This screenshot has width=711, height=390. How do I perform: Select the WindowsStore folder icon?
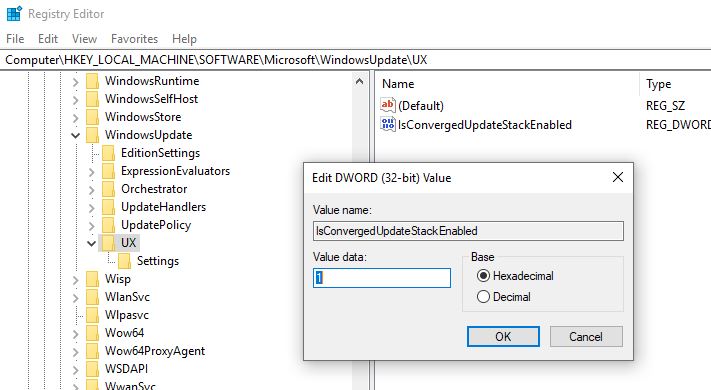(x=93, y=117)
